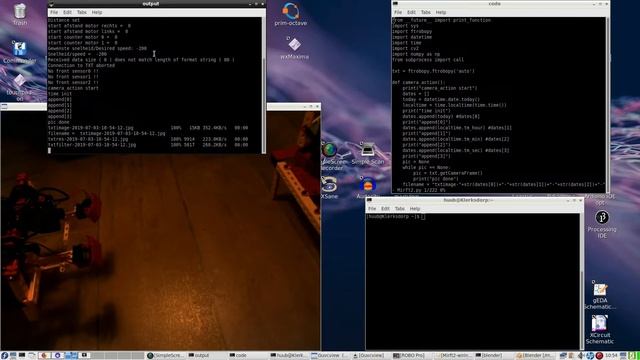Click the red record tray icon

coord(599,356)
